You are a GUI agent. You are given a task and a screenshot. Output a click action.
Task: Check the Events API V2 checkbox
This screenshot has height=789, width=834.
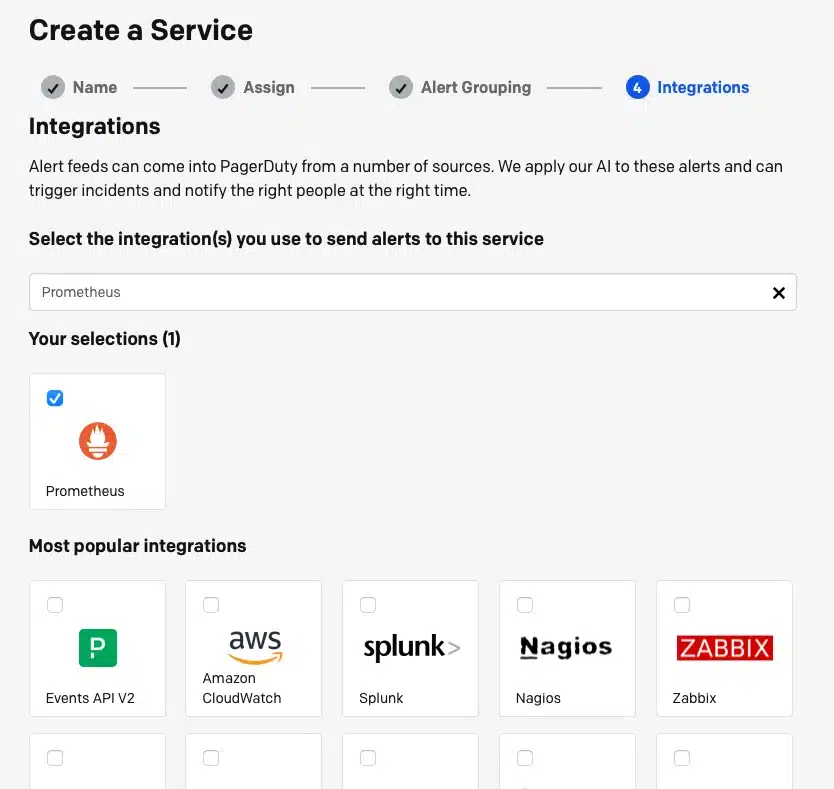tap(55, 605)
